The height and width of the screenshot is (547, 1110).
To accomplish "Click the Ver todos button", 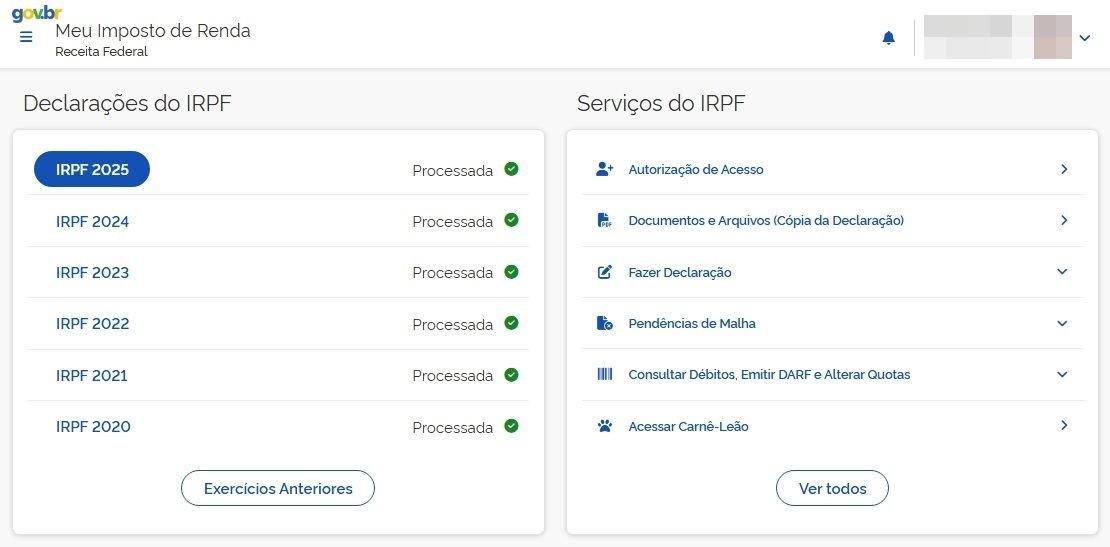I will tap(832, 489).
